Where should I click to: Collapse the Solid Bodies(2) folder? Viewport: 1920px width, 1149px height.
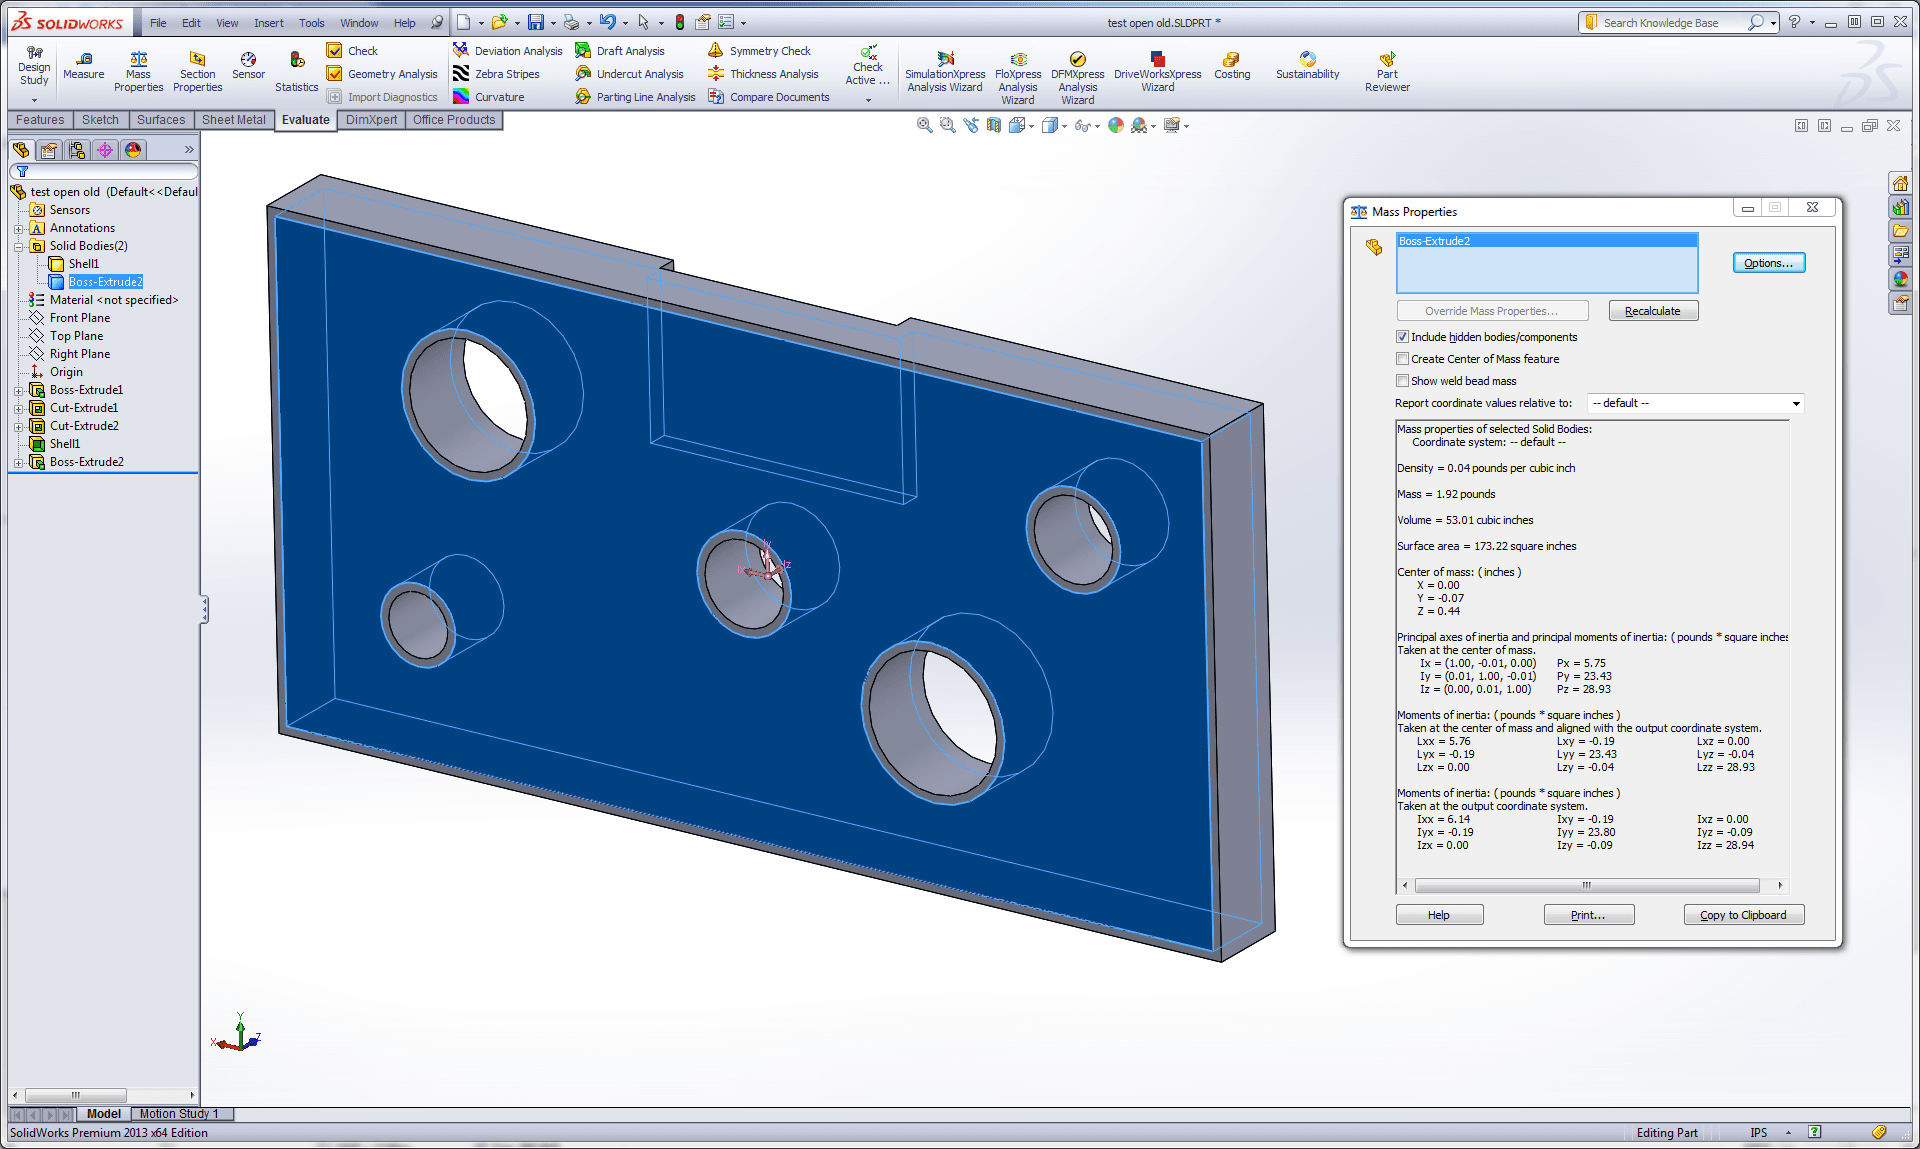click(18, 247)
